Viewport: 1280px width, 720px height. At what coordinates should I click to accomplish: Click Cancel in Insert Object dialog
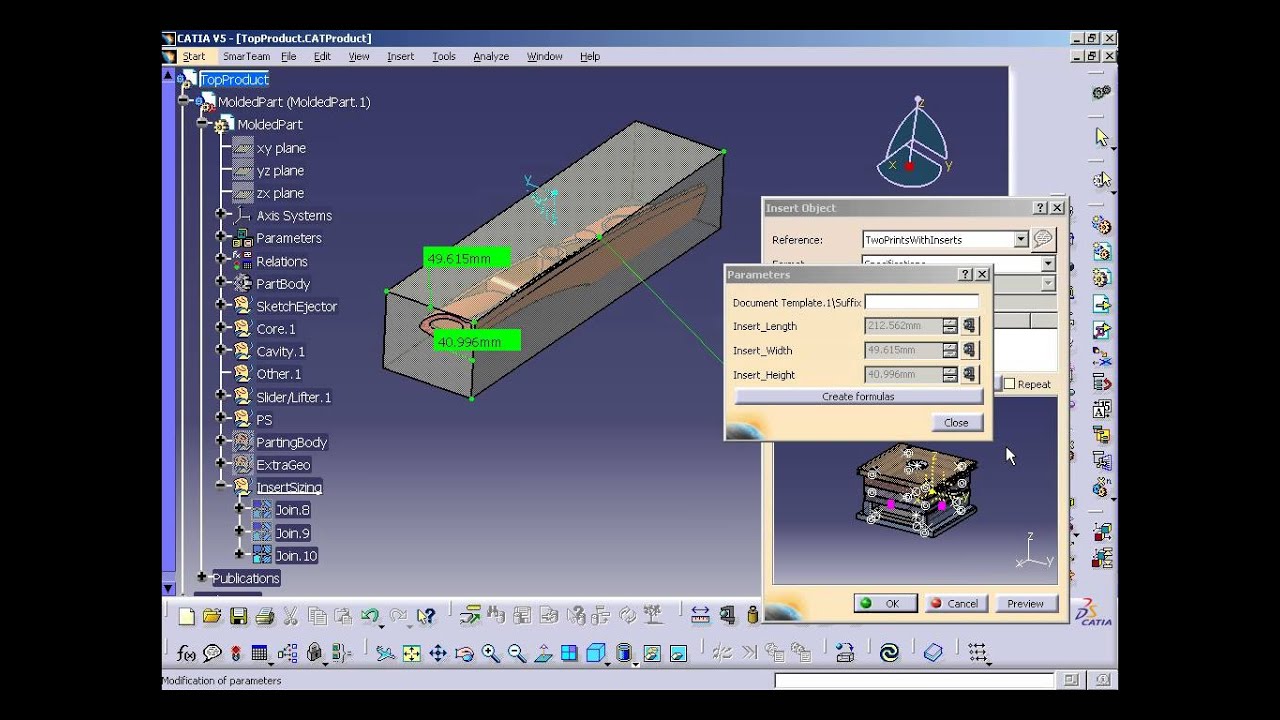pyautogui.click(x=956, y=604)
